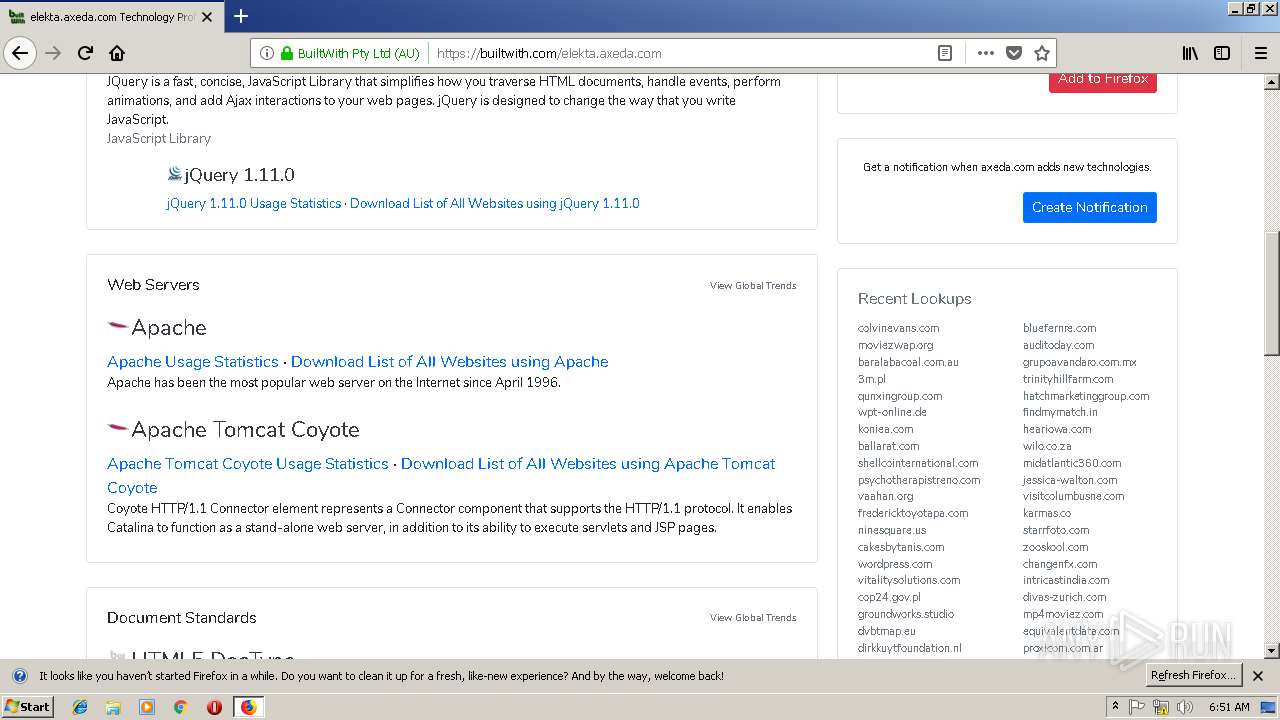Open the Library icon
This screenshot has height=720, width=1280.
(x=1190, y=53)
